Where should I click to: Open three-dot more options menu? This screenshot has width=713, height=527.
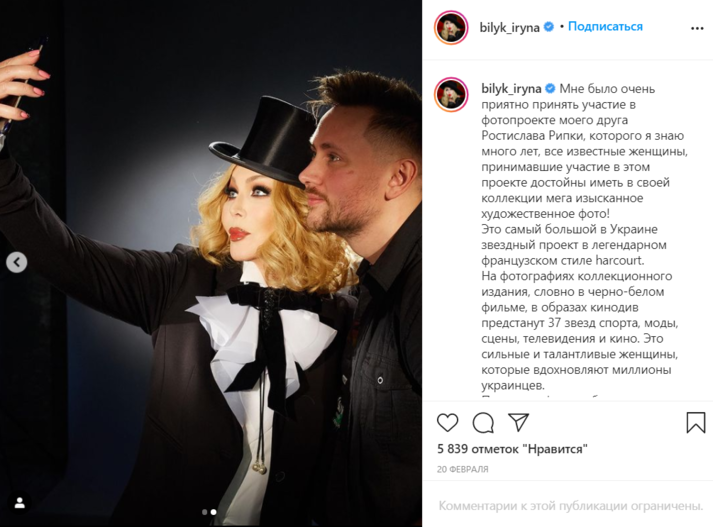coord(697,28)
